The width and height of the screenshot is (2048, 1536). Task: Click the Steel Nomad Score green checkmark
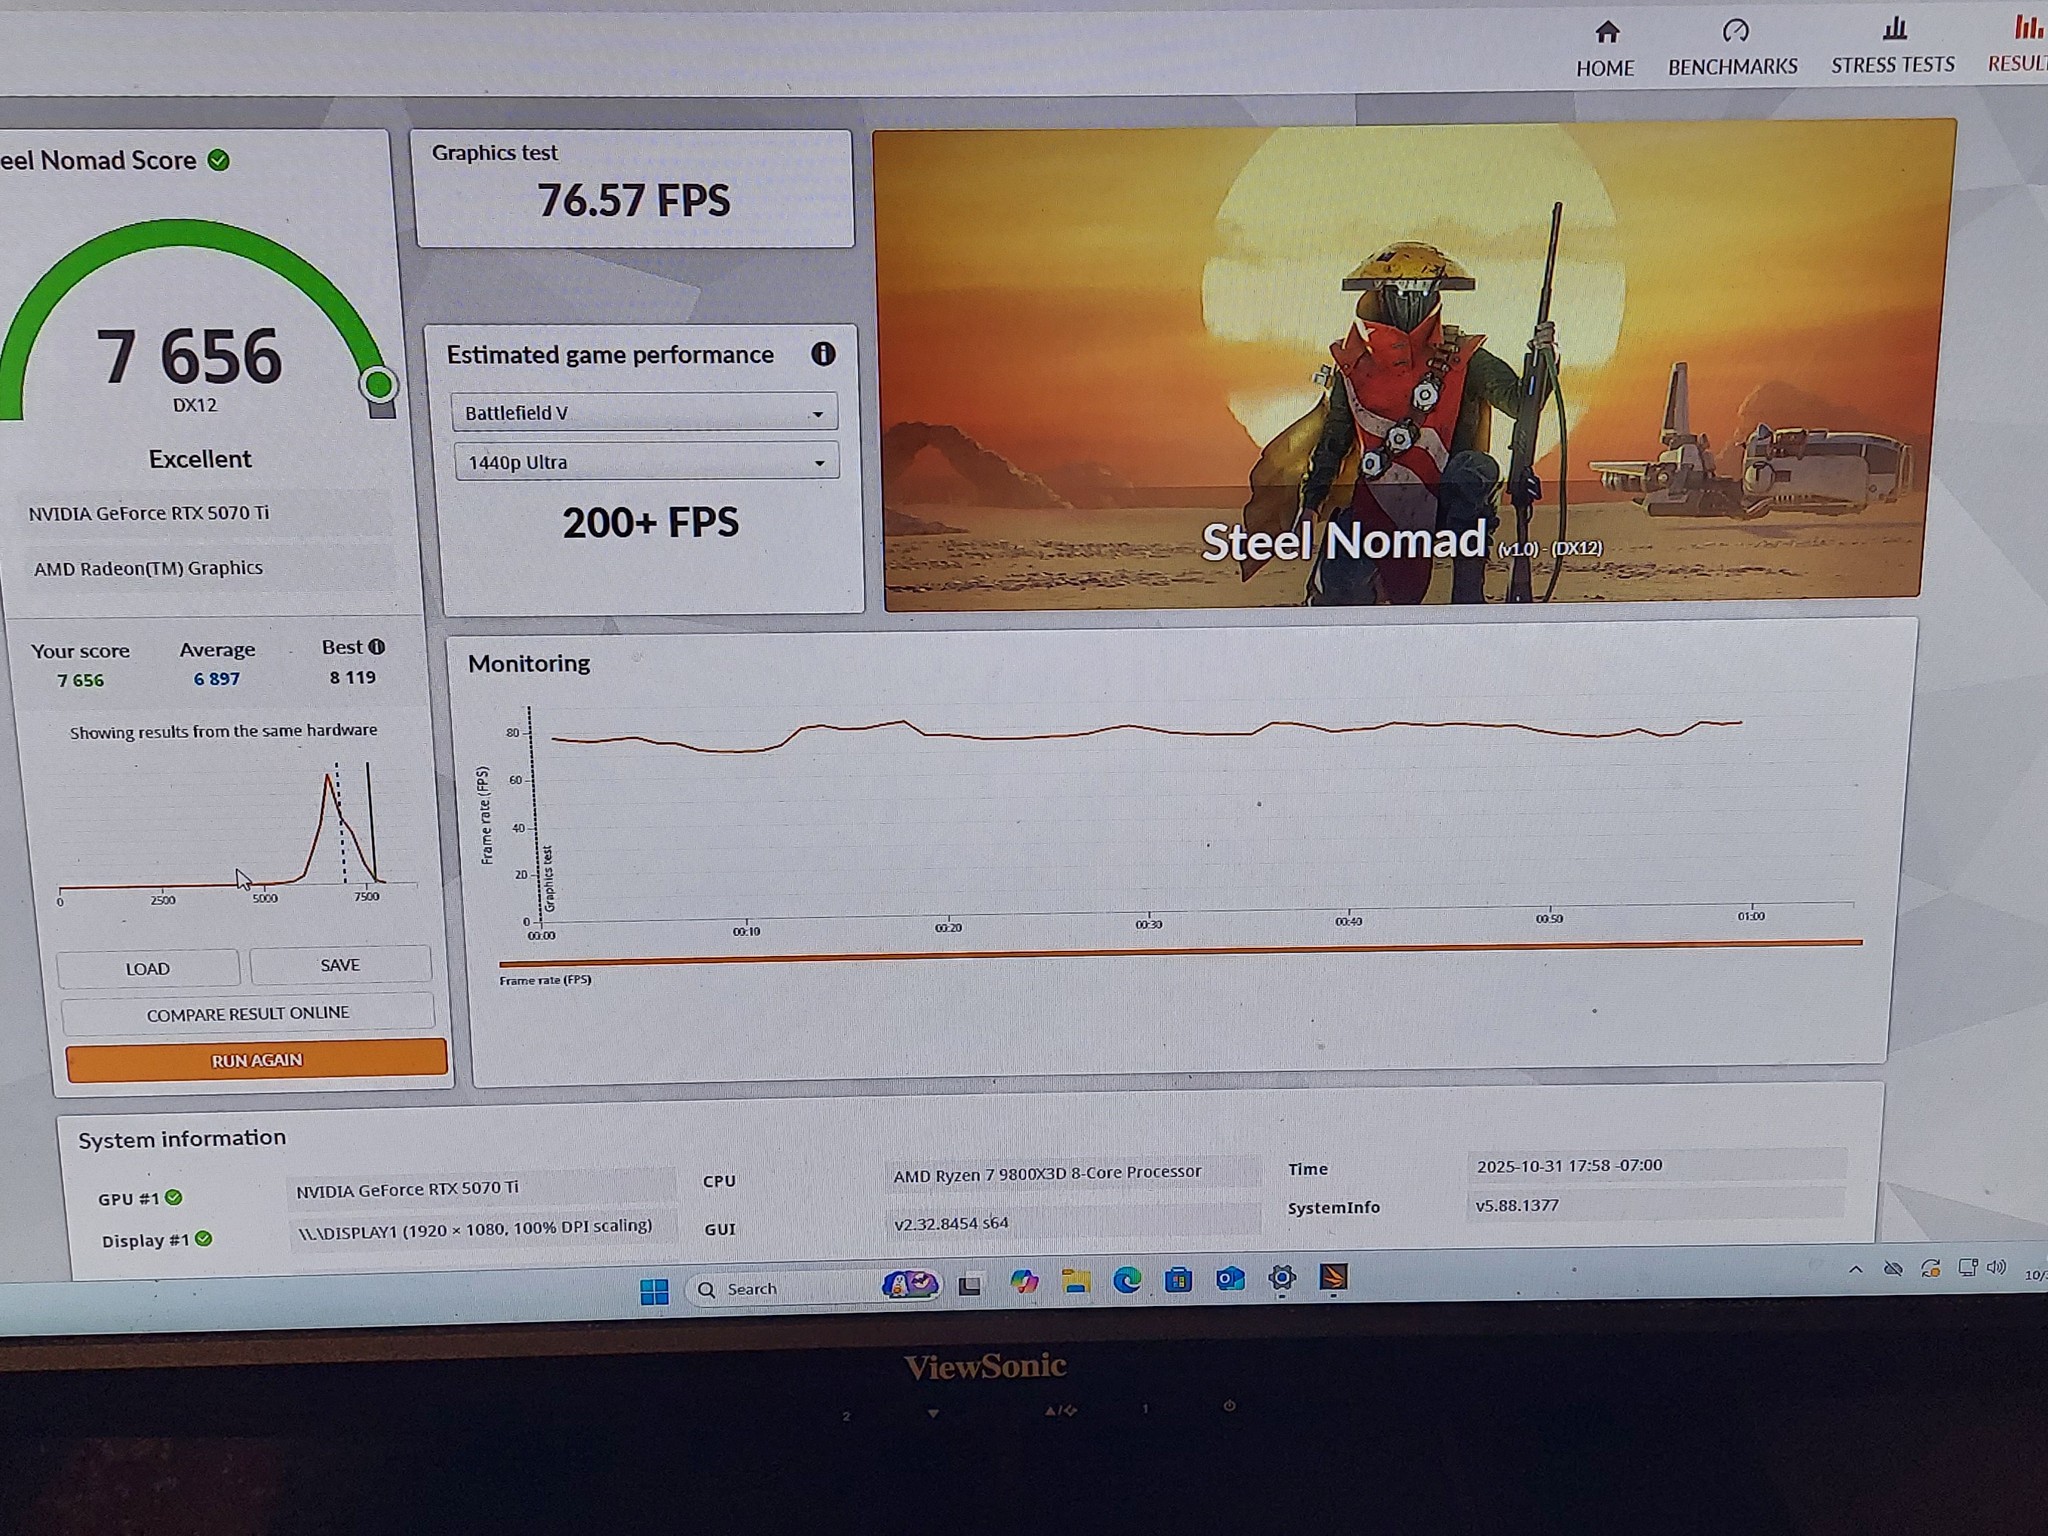coord(219,160)
